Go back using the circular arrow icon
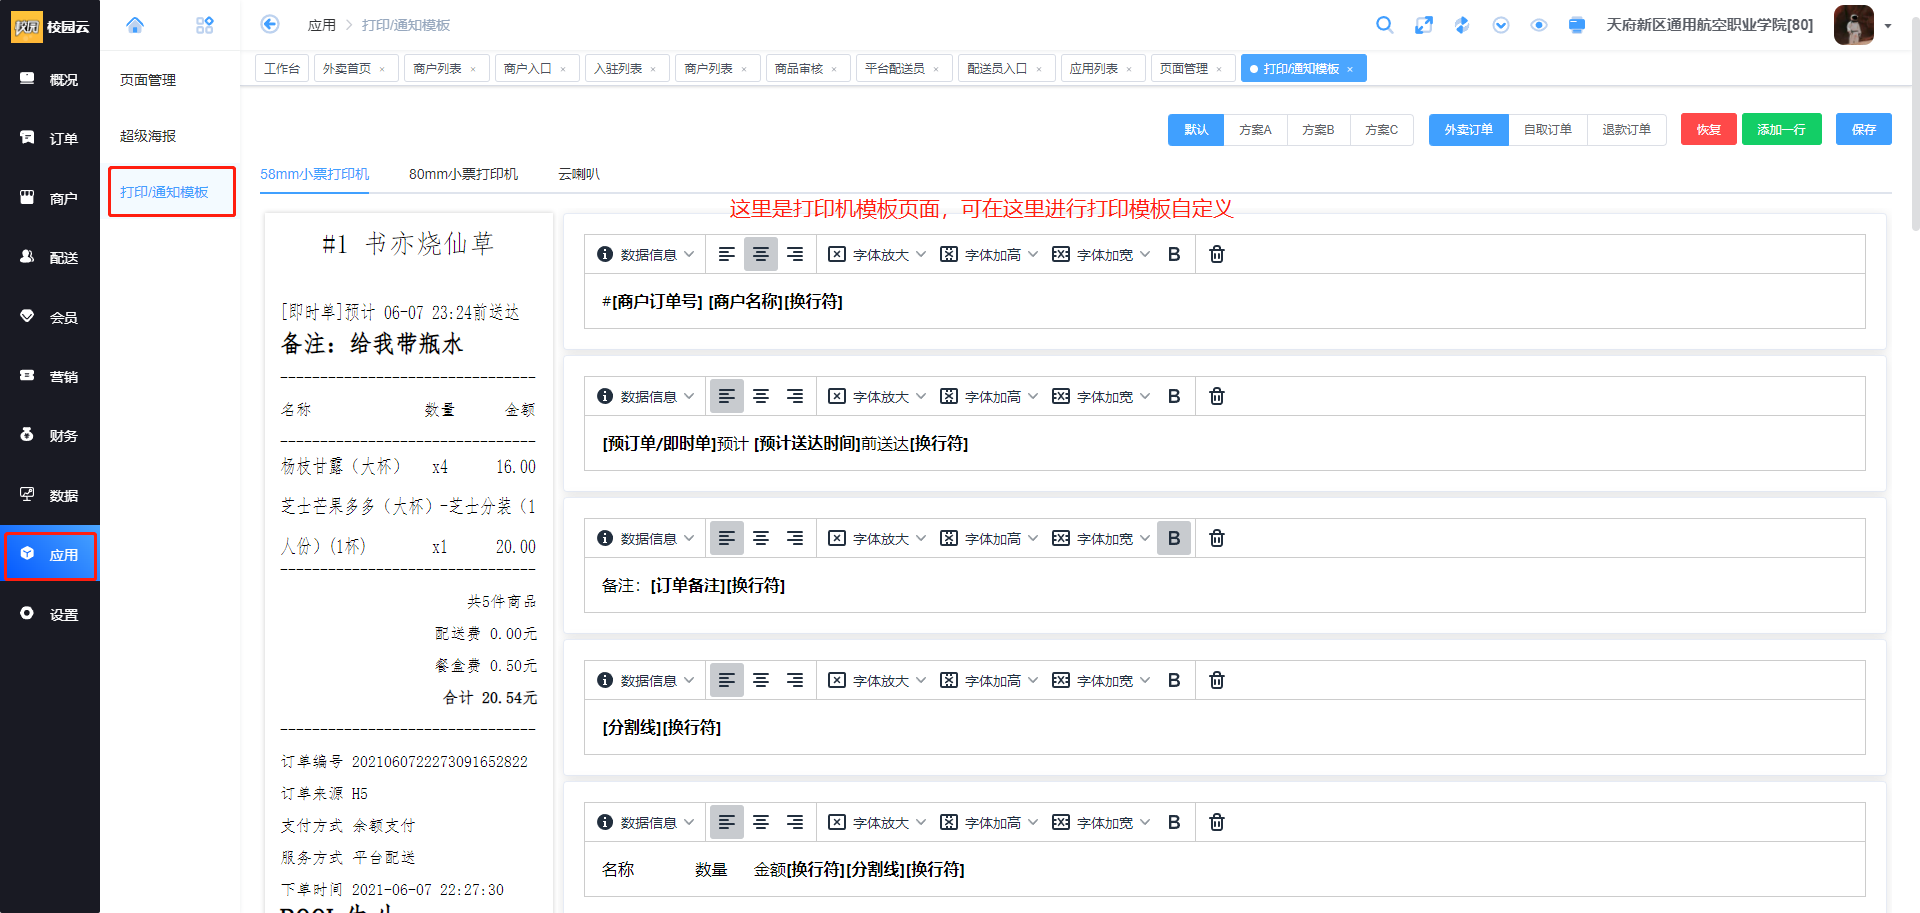The height and width of the screenshot is (913, 1920). (x=270, y=24)
